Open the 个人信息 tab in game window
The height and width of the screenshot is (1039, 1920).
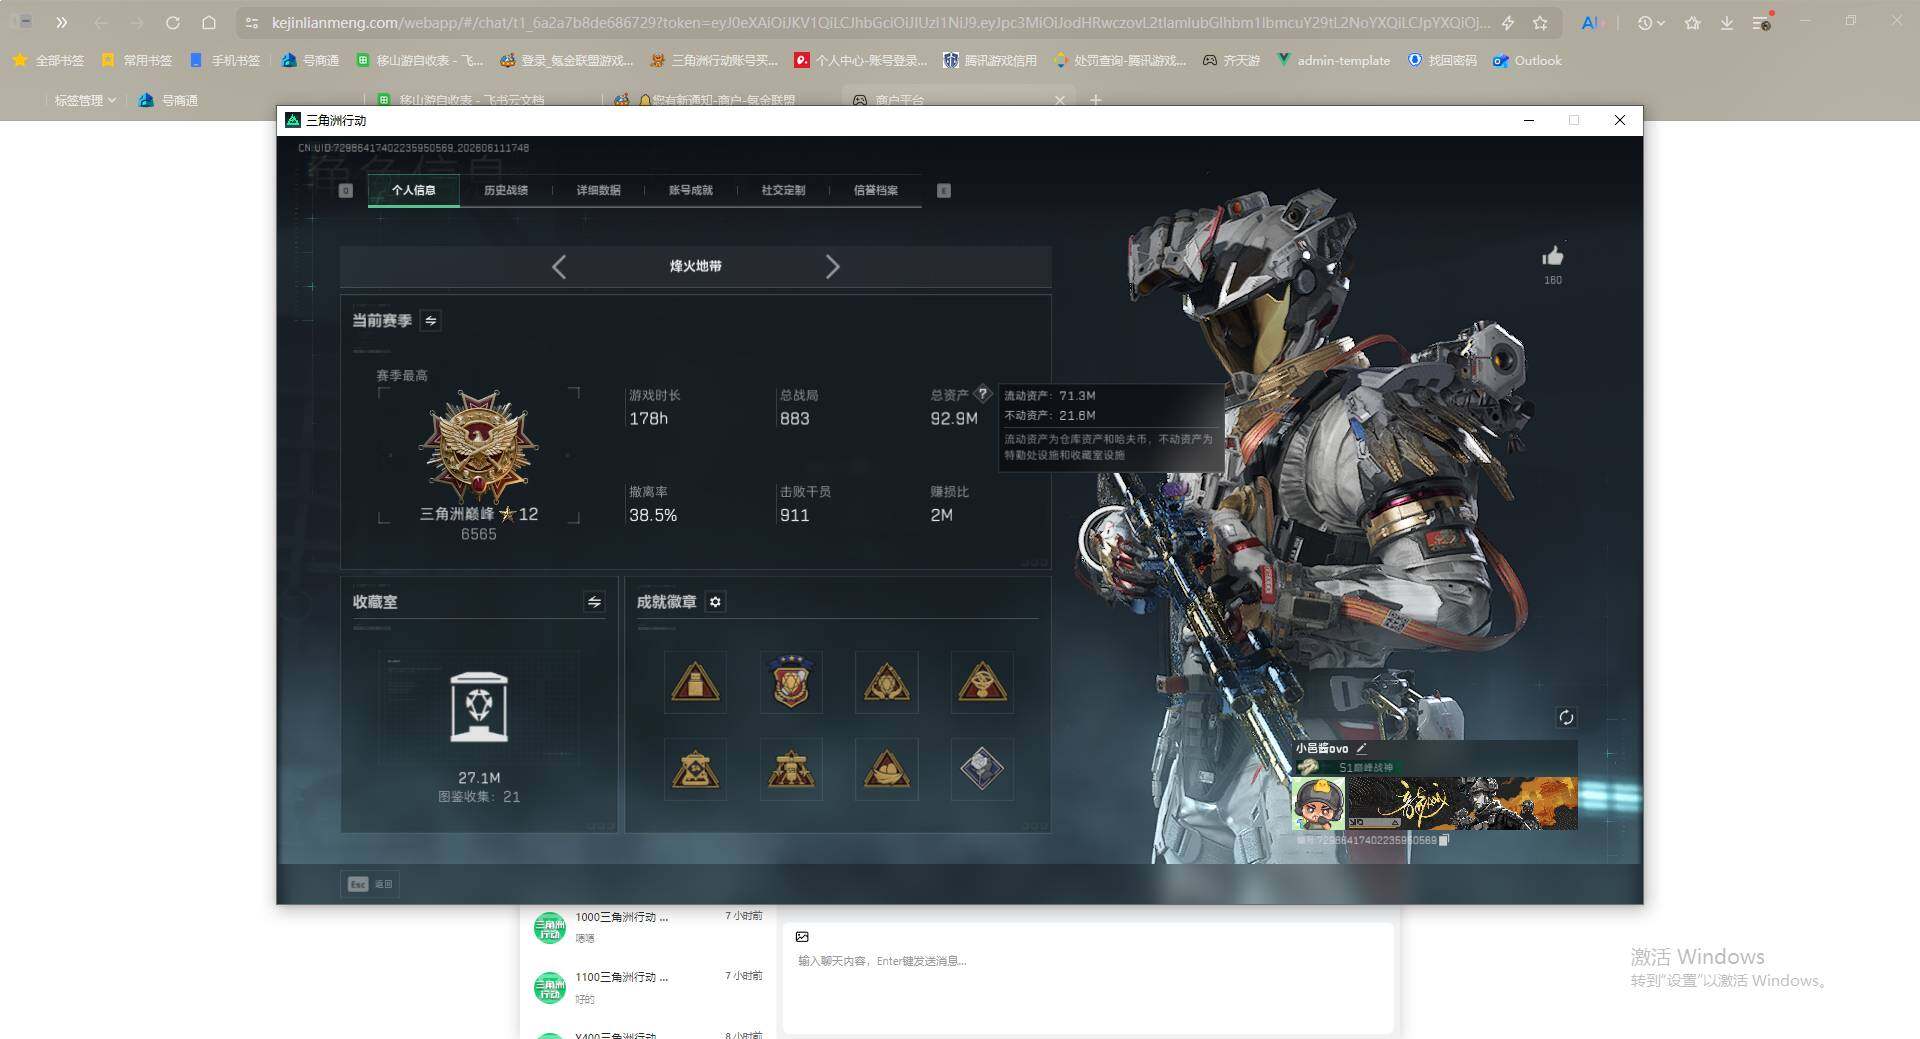coord(413,190)
